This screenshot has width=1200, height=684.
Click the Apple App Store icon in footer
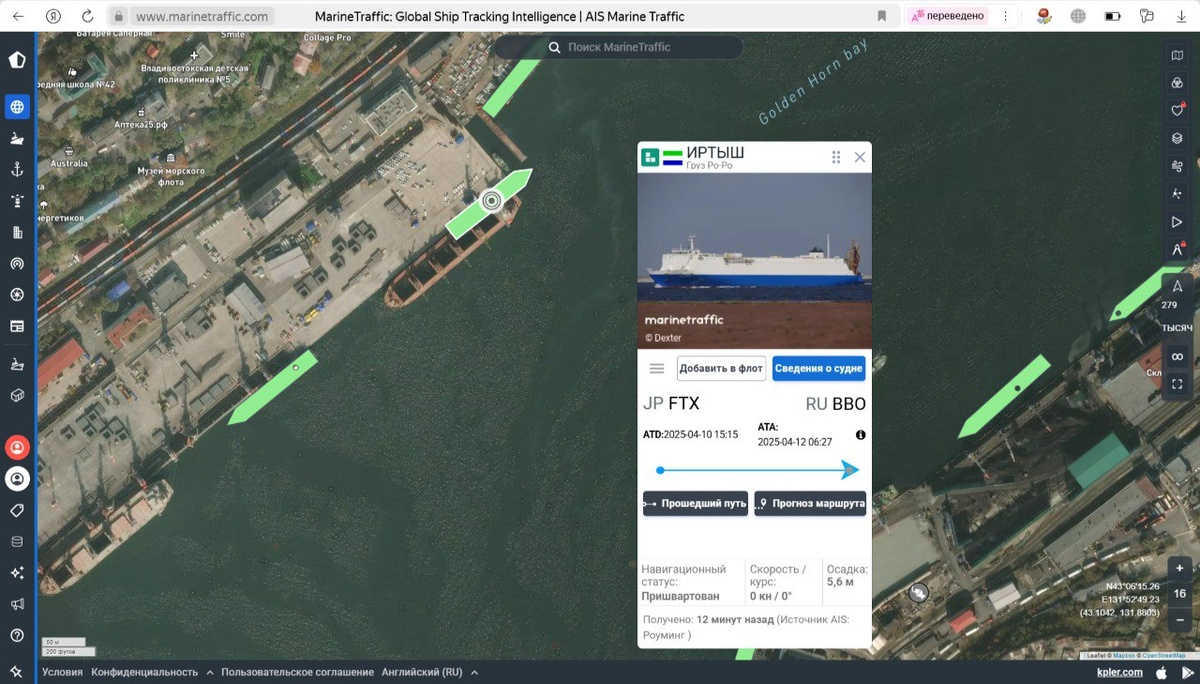pos(1161,672)
